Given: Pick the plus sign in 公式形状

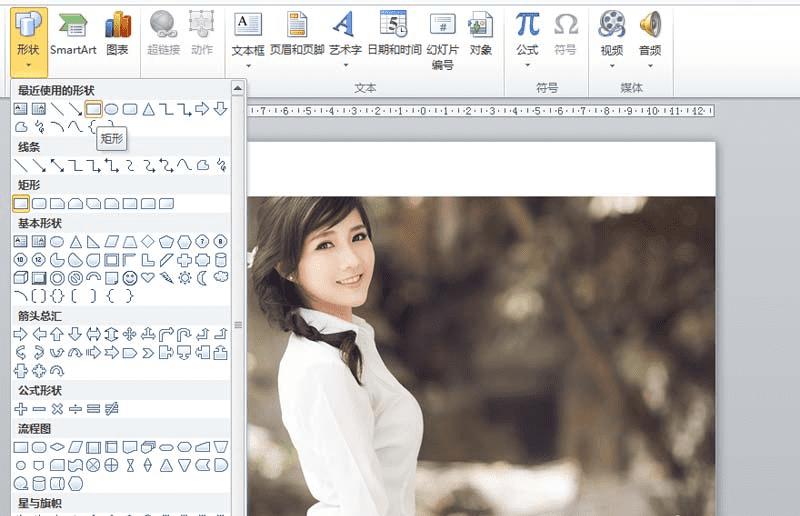Looking at the screenshot, I should (x=21, y=409).
